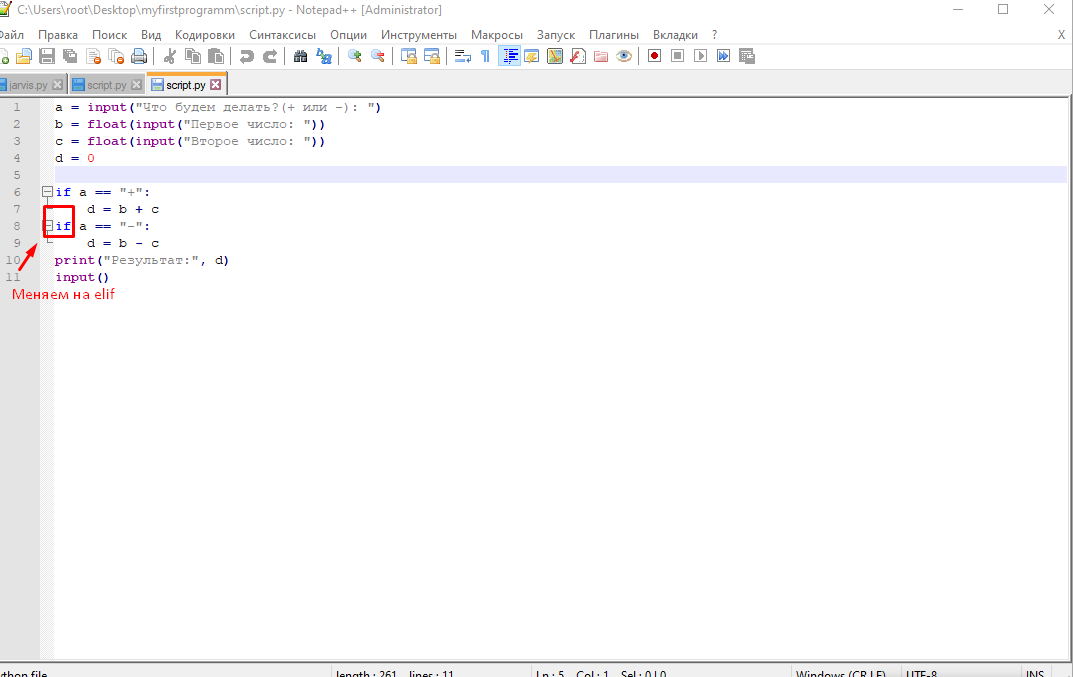1073x677 pixels.
Task: Show the Document Map panel icon
Action: [x=555, y=56]
